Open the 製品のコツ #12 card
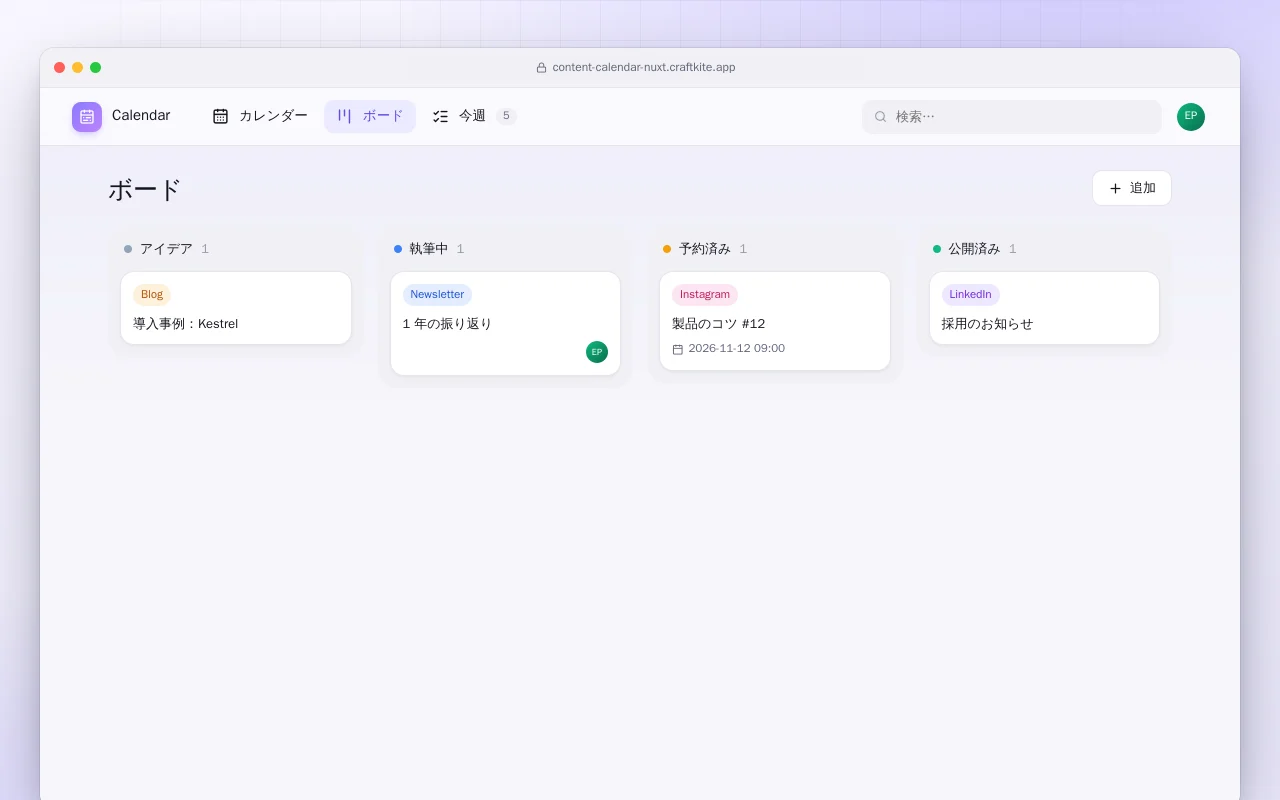1280x800 pixels. pos(775,321)
